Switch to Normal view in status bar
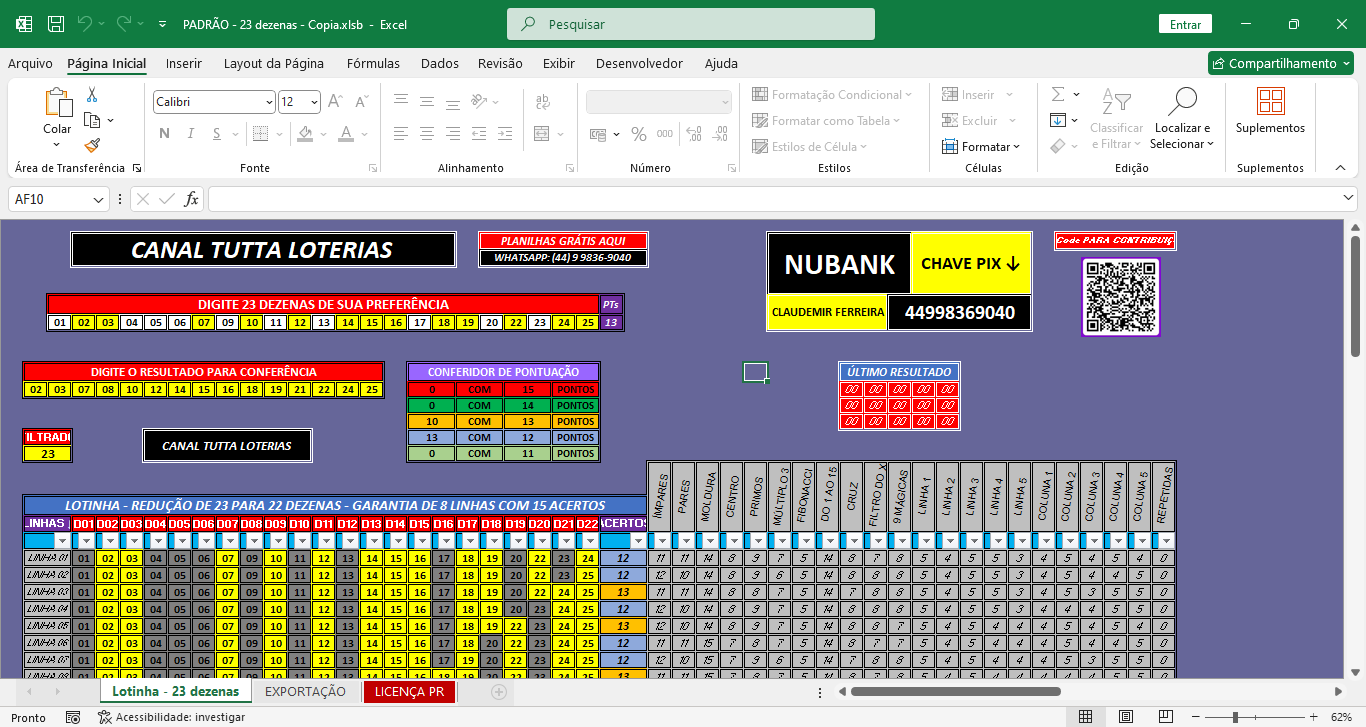This screenshot has width=1366, height=727. click(x=1086, y=717)
